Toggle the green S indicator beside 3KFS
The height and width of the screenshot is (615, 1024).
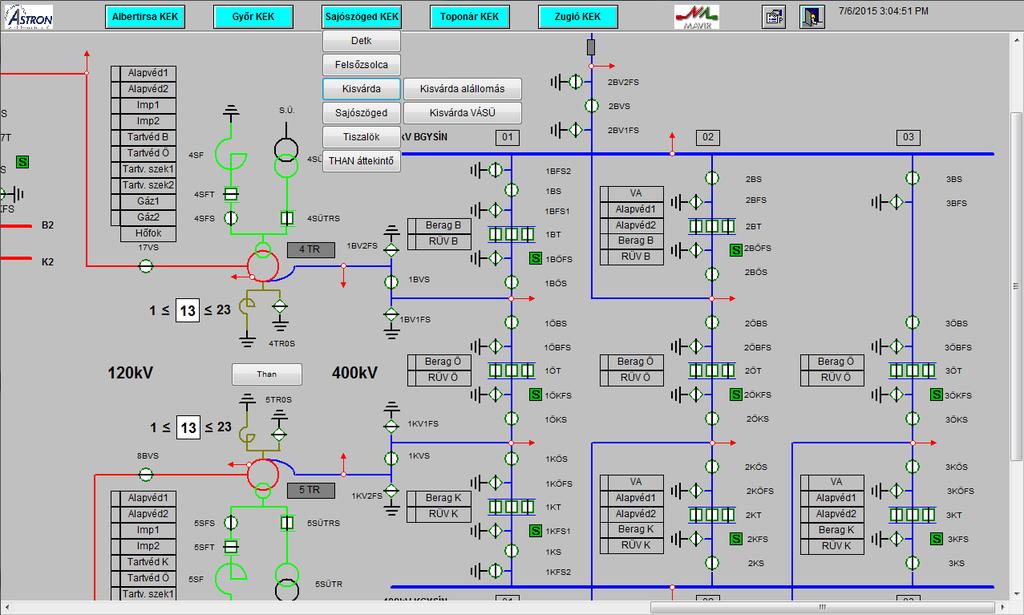coord(936,539)
